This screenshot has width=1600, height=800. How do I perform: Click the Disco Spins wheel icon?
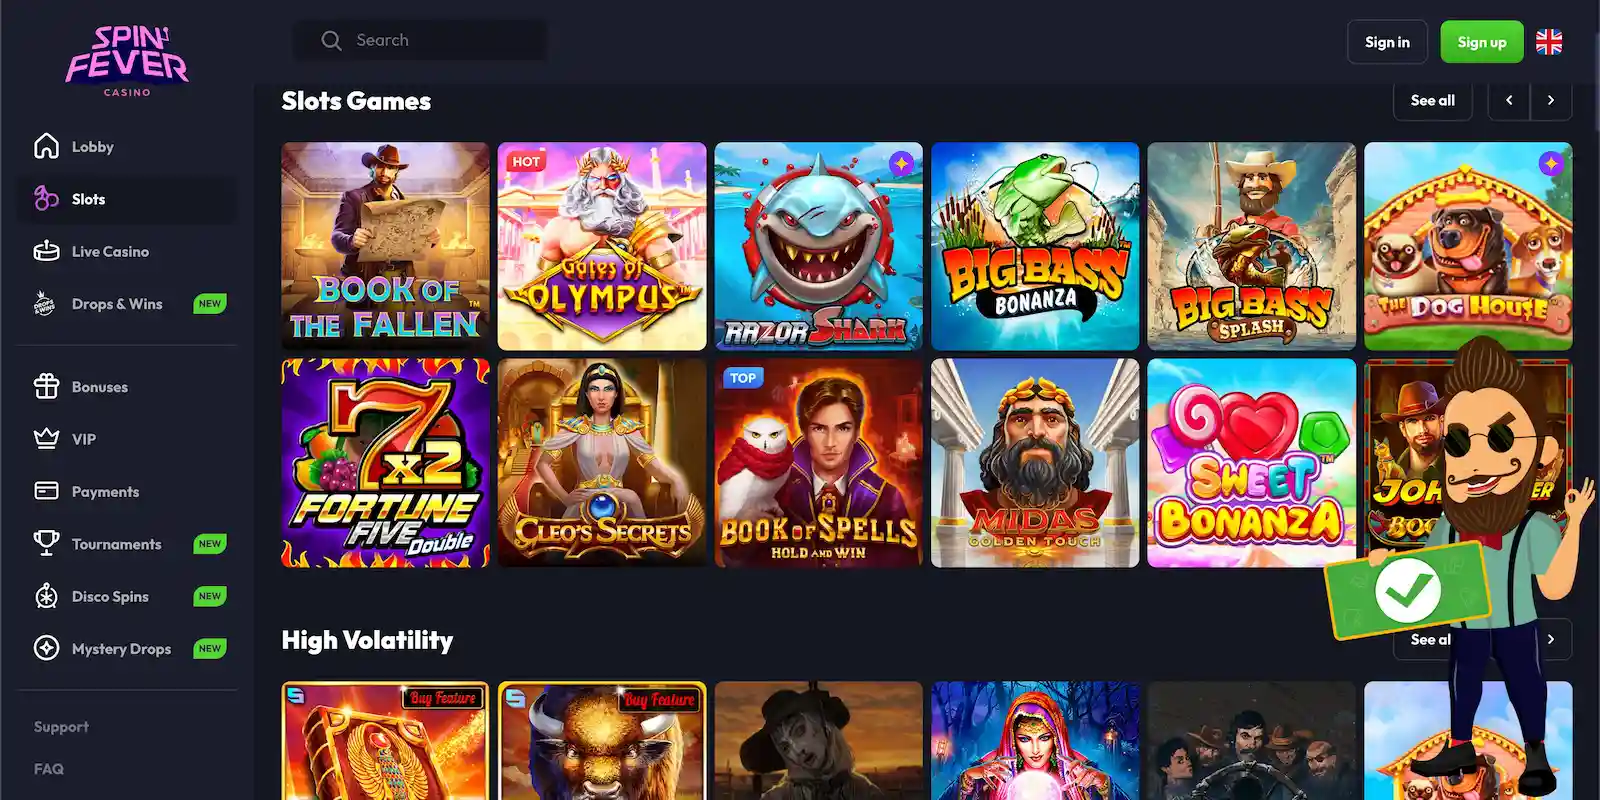46,596
